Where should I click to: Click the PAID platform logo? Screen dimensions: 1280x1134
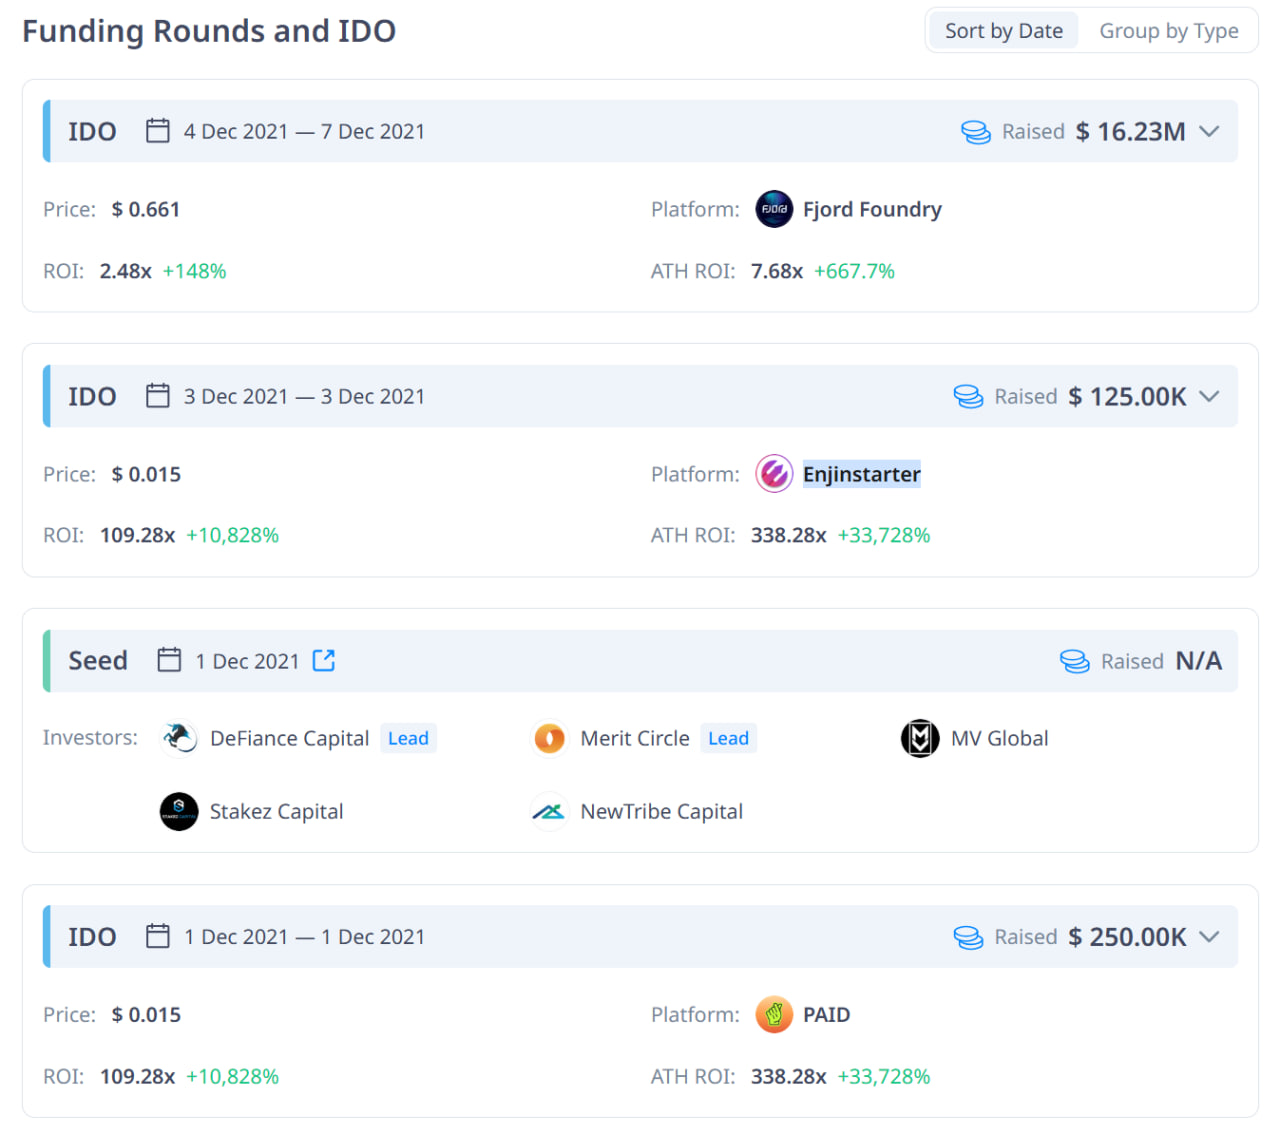tap(774, 1015)
